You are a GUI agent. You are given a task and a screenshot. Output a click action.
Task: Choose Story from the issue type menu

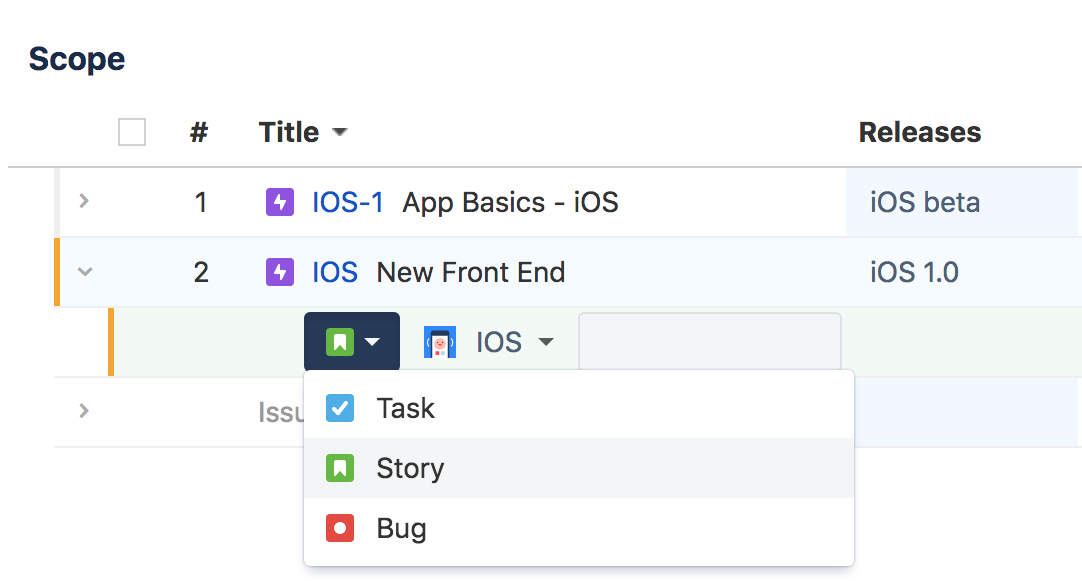(579, 468)
